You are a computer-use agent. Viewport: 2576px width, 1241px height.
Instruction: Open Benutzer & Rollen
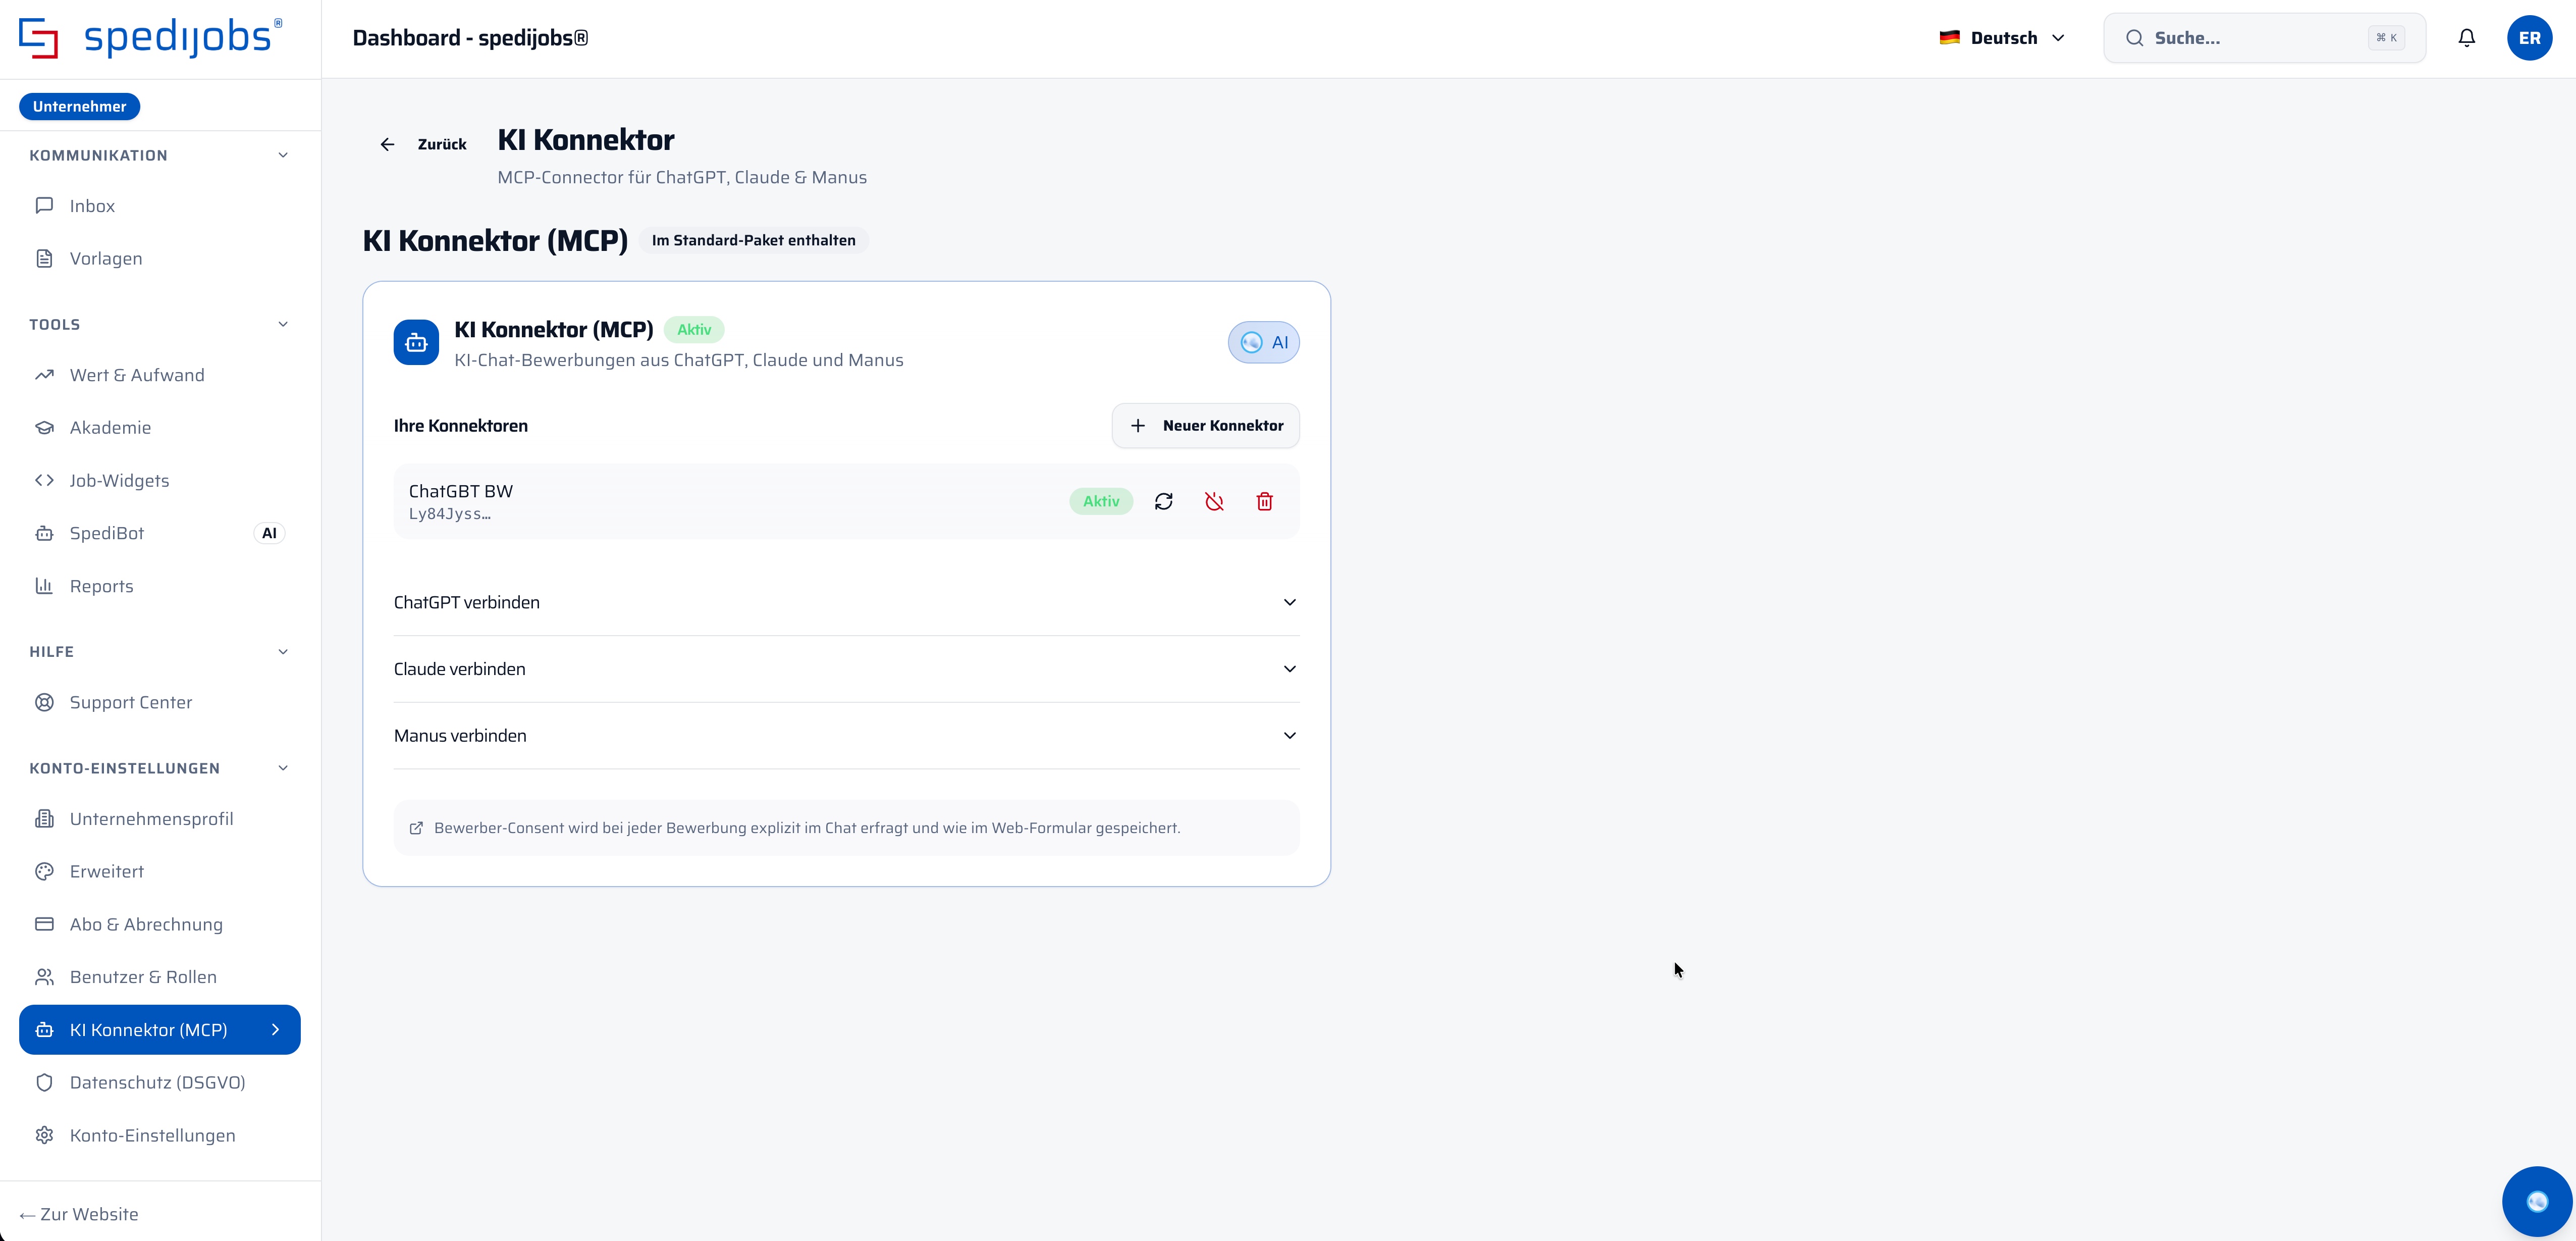coord(160,977)
